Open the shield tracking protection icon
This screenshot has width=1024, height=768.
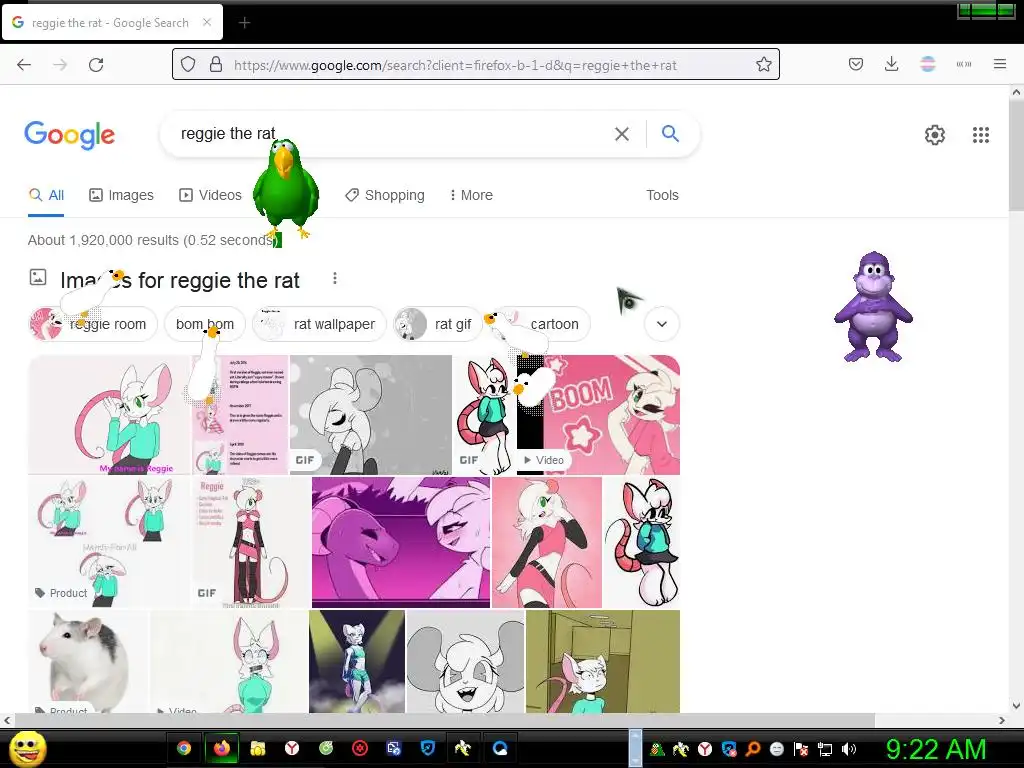pos(188,65)
